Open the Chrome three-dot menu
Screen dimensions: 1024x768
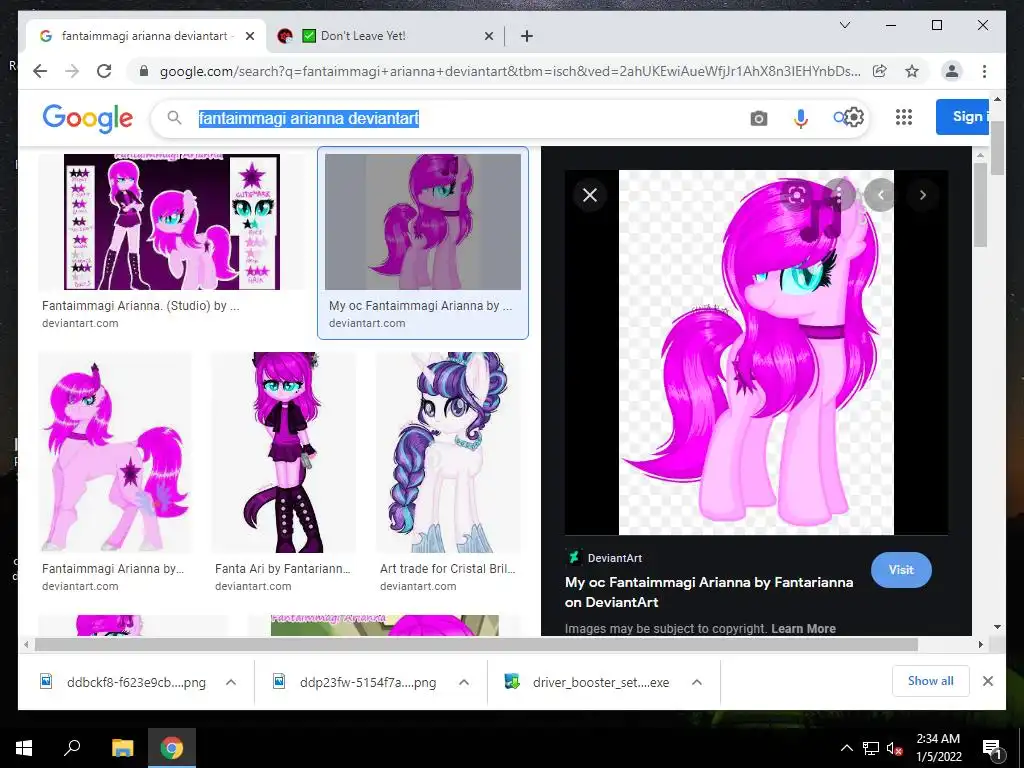coord(984,71)
